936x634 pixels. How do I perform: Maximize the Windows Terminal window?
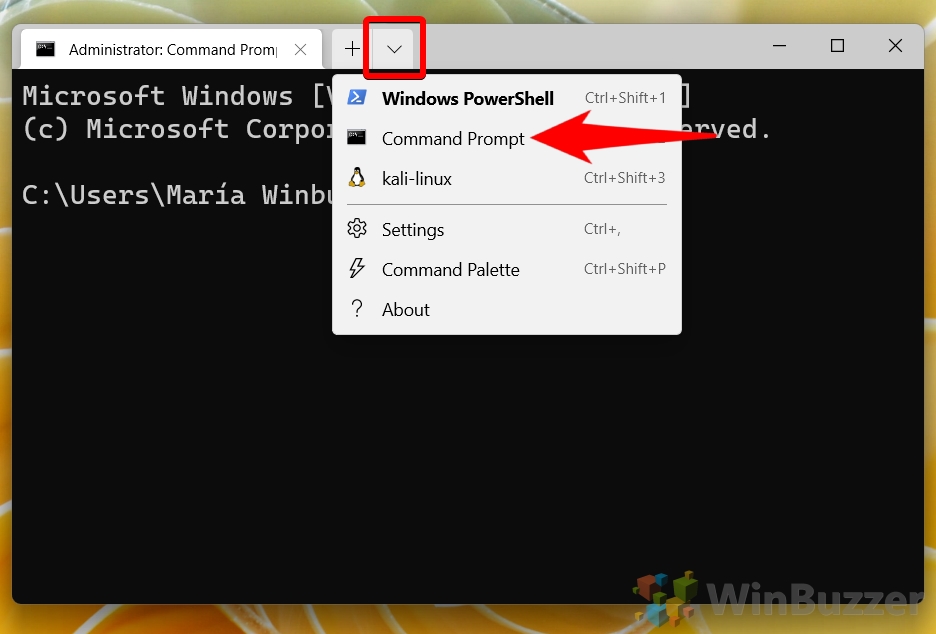[x=836, y=46]
